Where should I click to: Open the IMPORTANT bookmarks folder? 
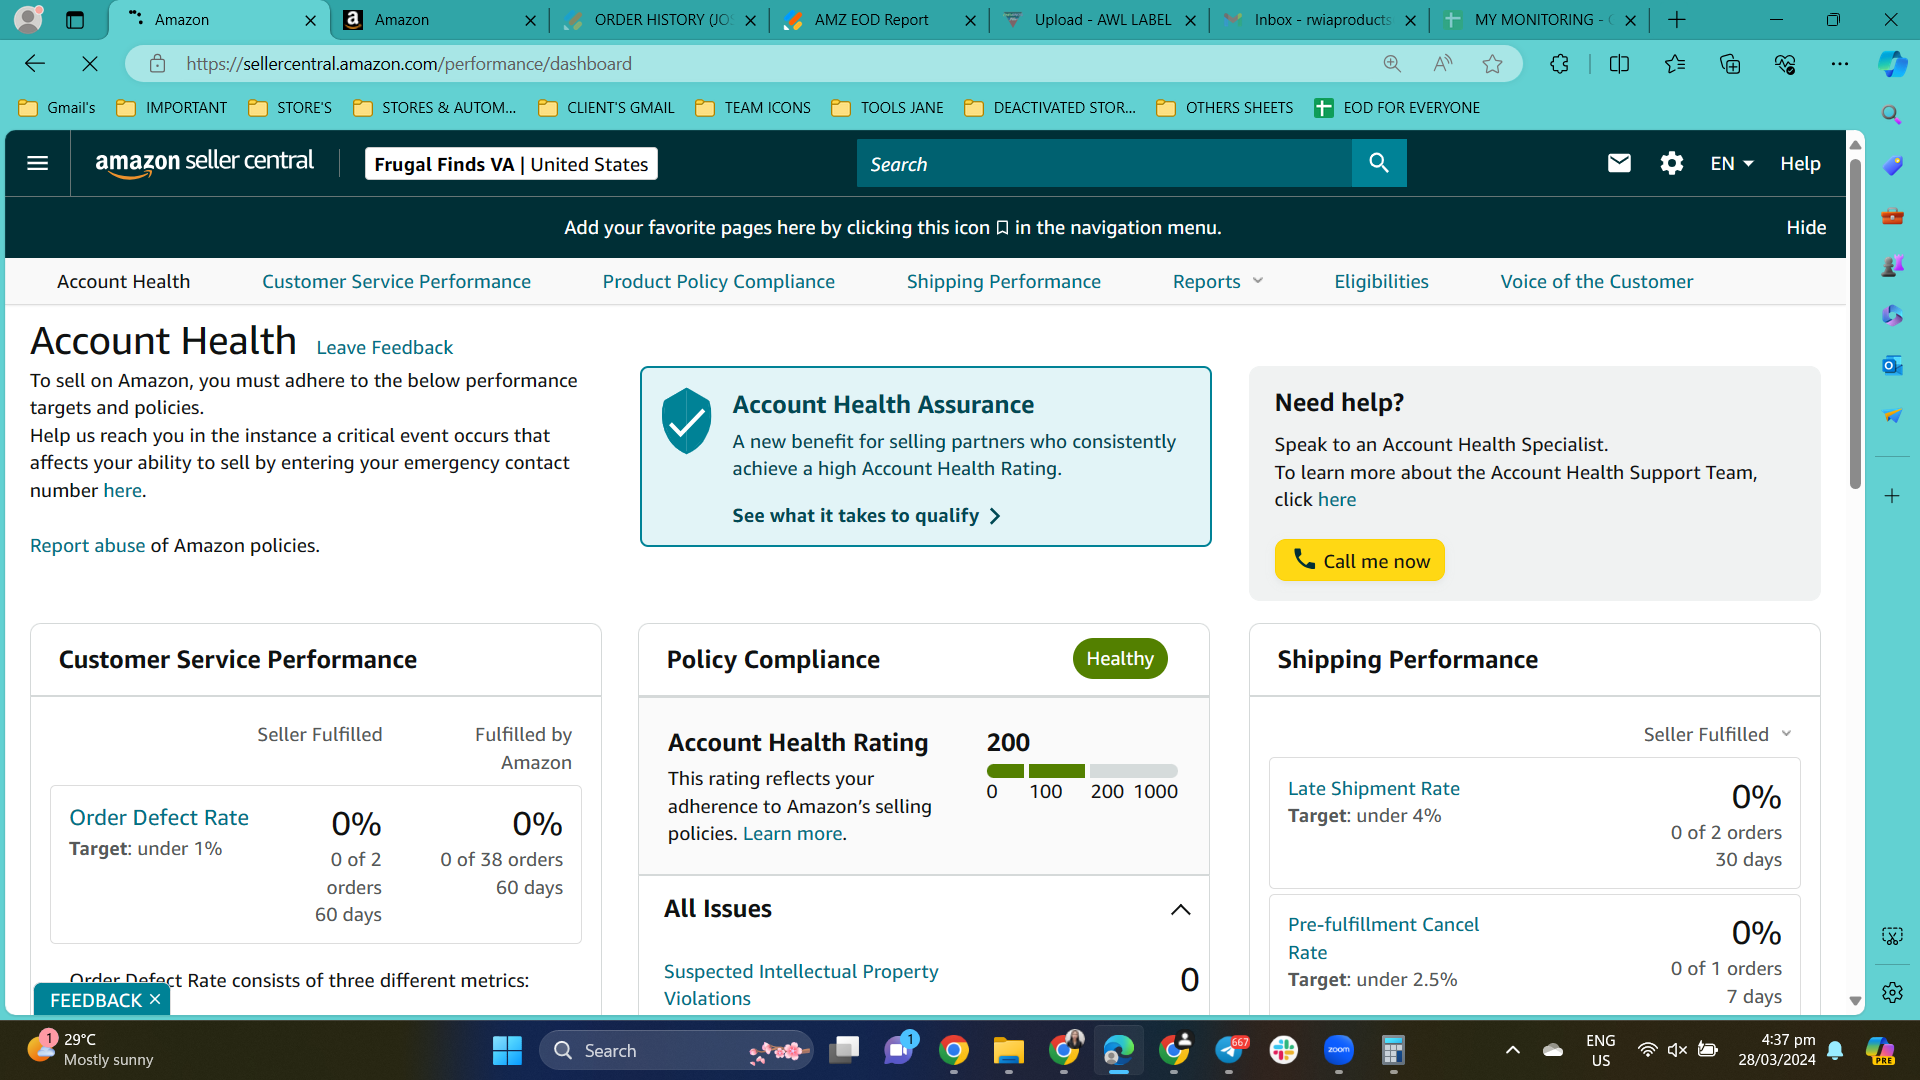click(172, 108)
